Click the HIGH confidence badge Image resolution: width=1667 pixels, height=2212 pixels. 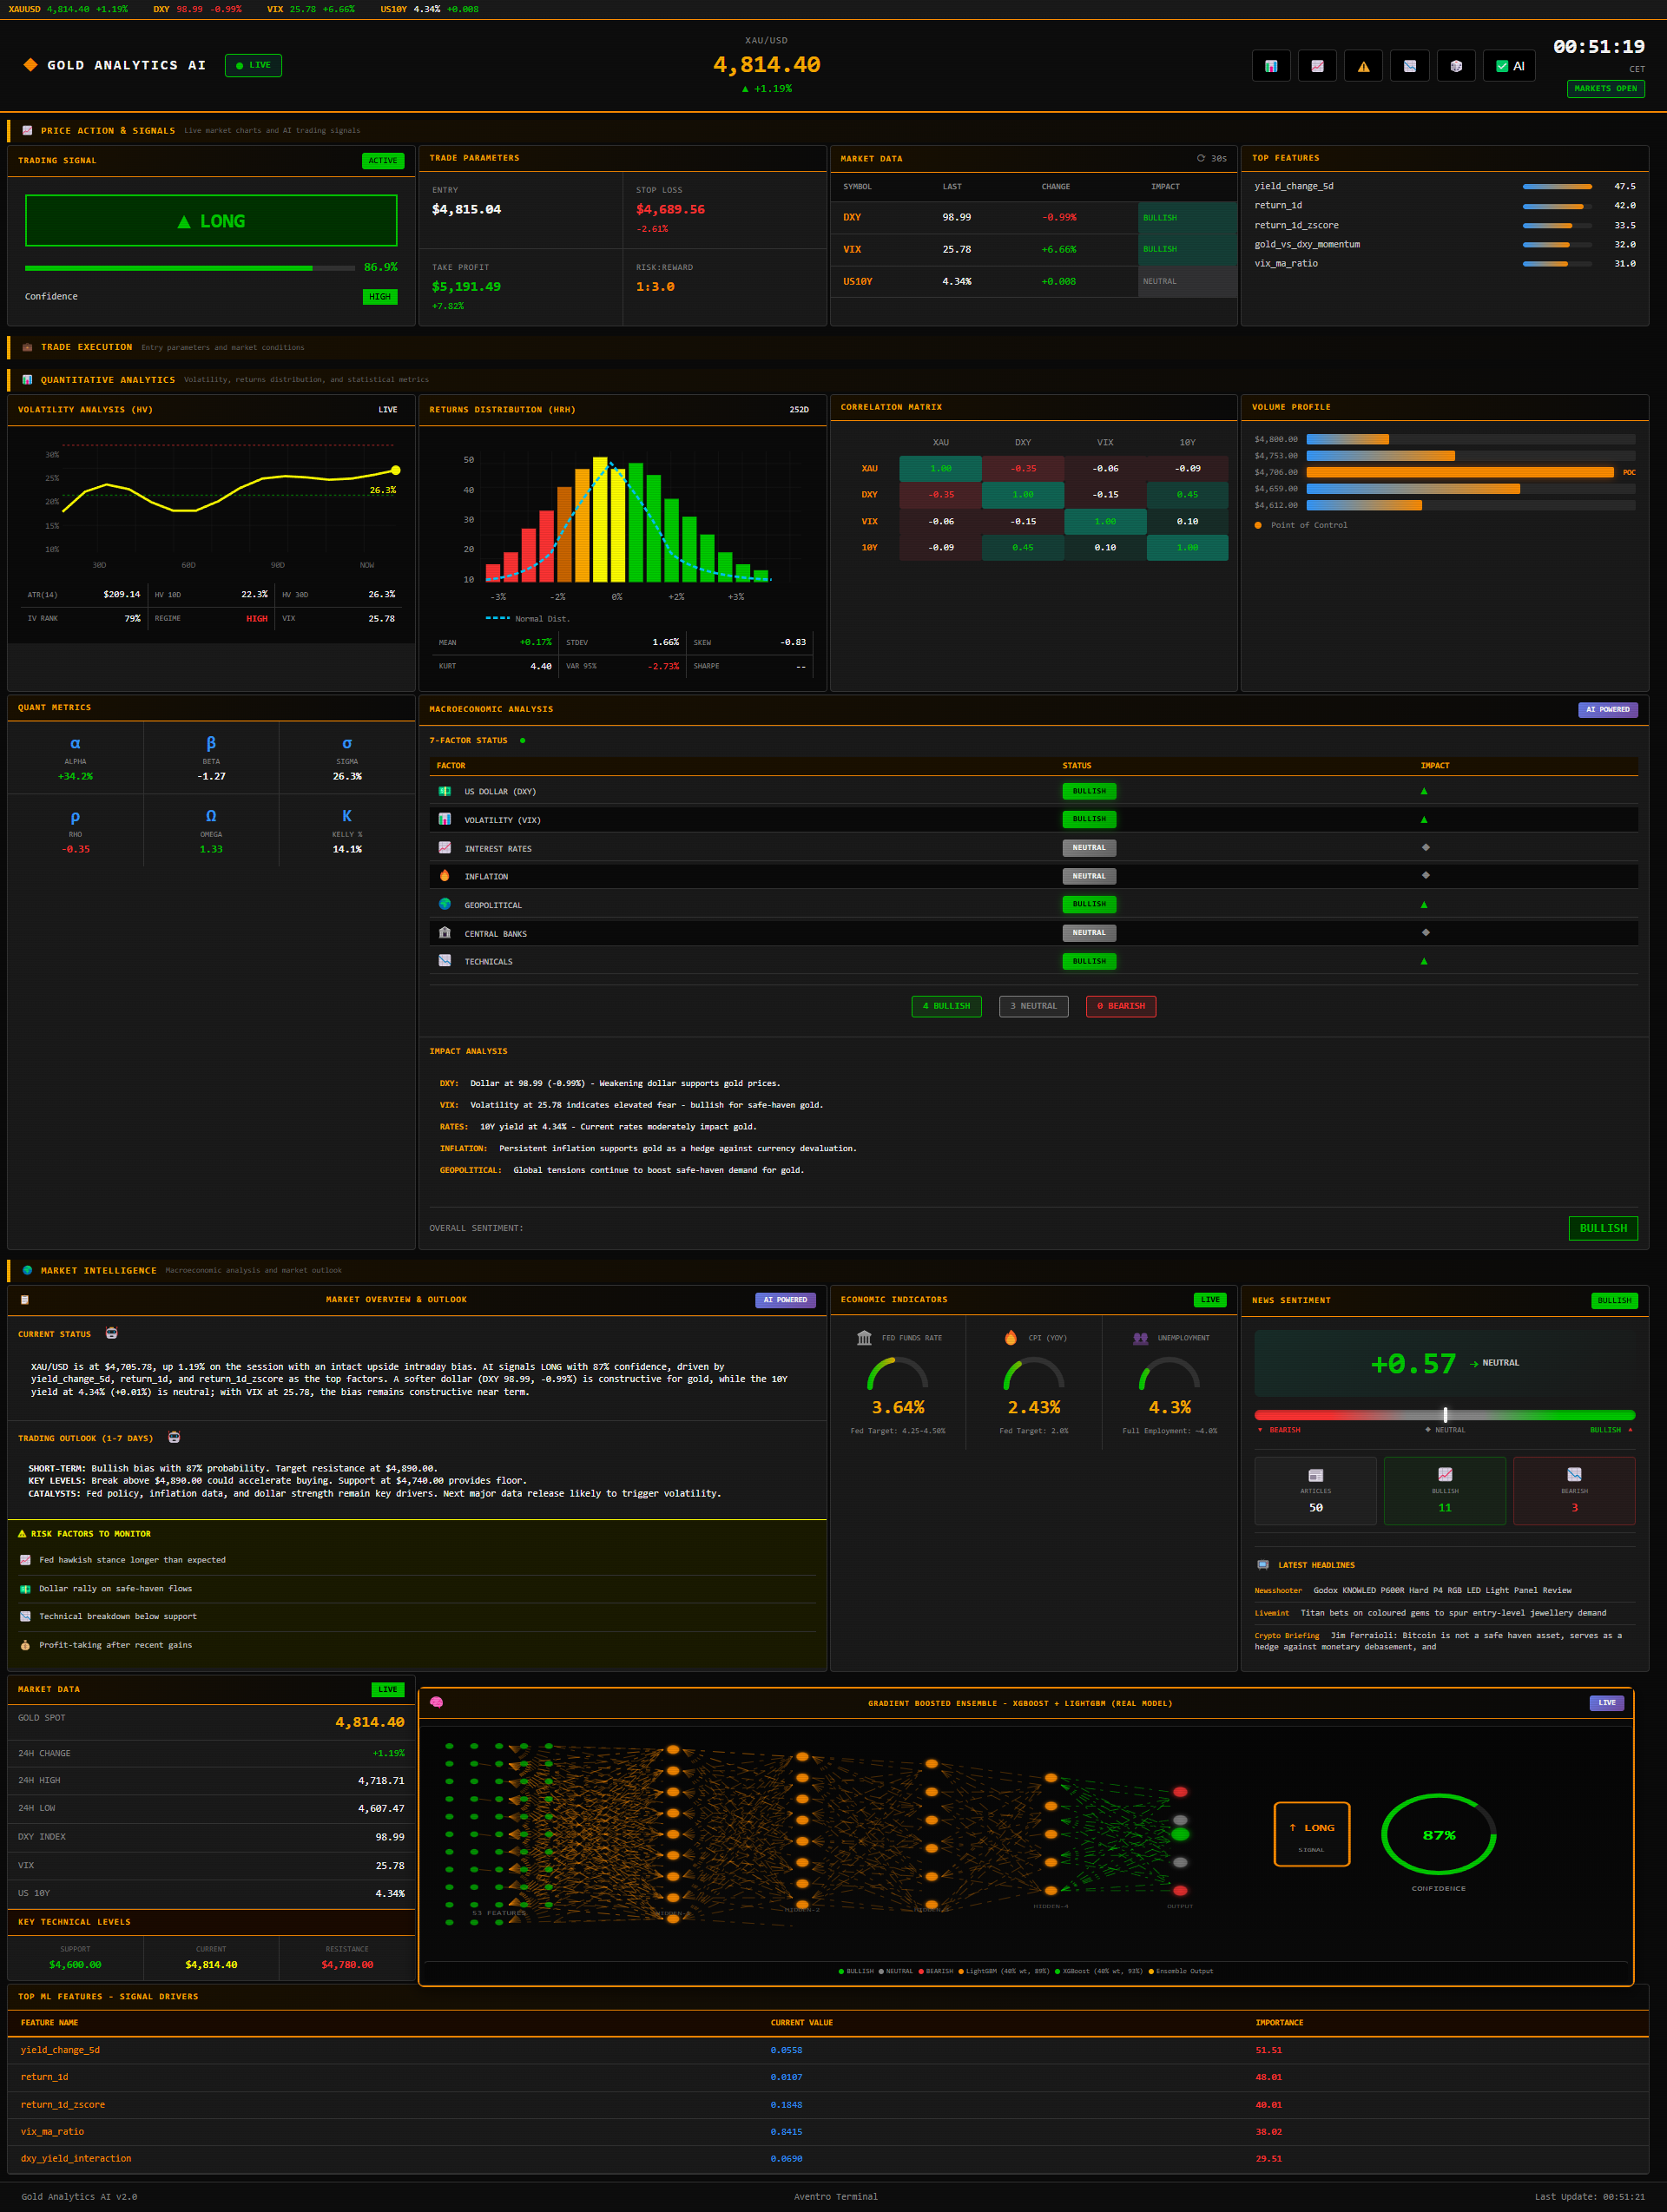(x=380, y=297)
